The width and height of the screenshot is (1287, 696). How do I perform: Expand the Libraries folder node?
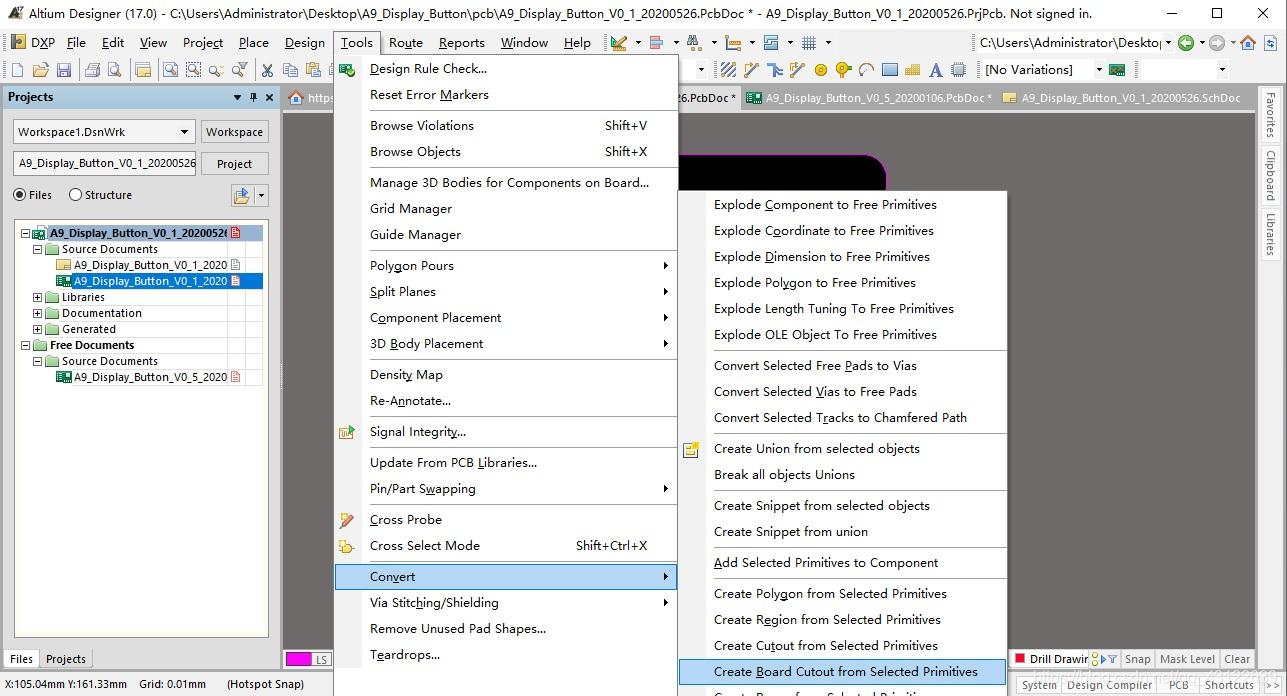pyautogui.click(x=38, y=297)
